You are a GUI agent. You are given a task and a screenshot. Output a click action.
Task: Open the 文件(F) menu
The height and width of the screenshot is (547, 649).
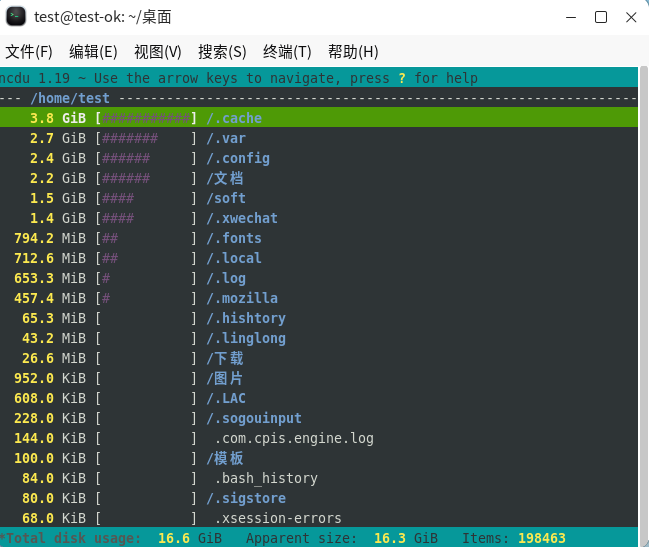[x=29, y=52]
